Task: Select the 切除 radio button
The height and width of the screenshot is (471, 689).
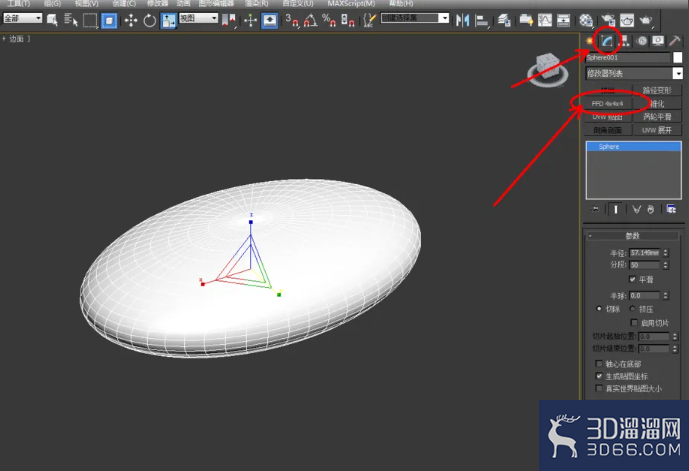Action: point(598,308)
